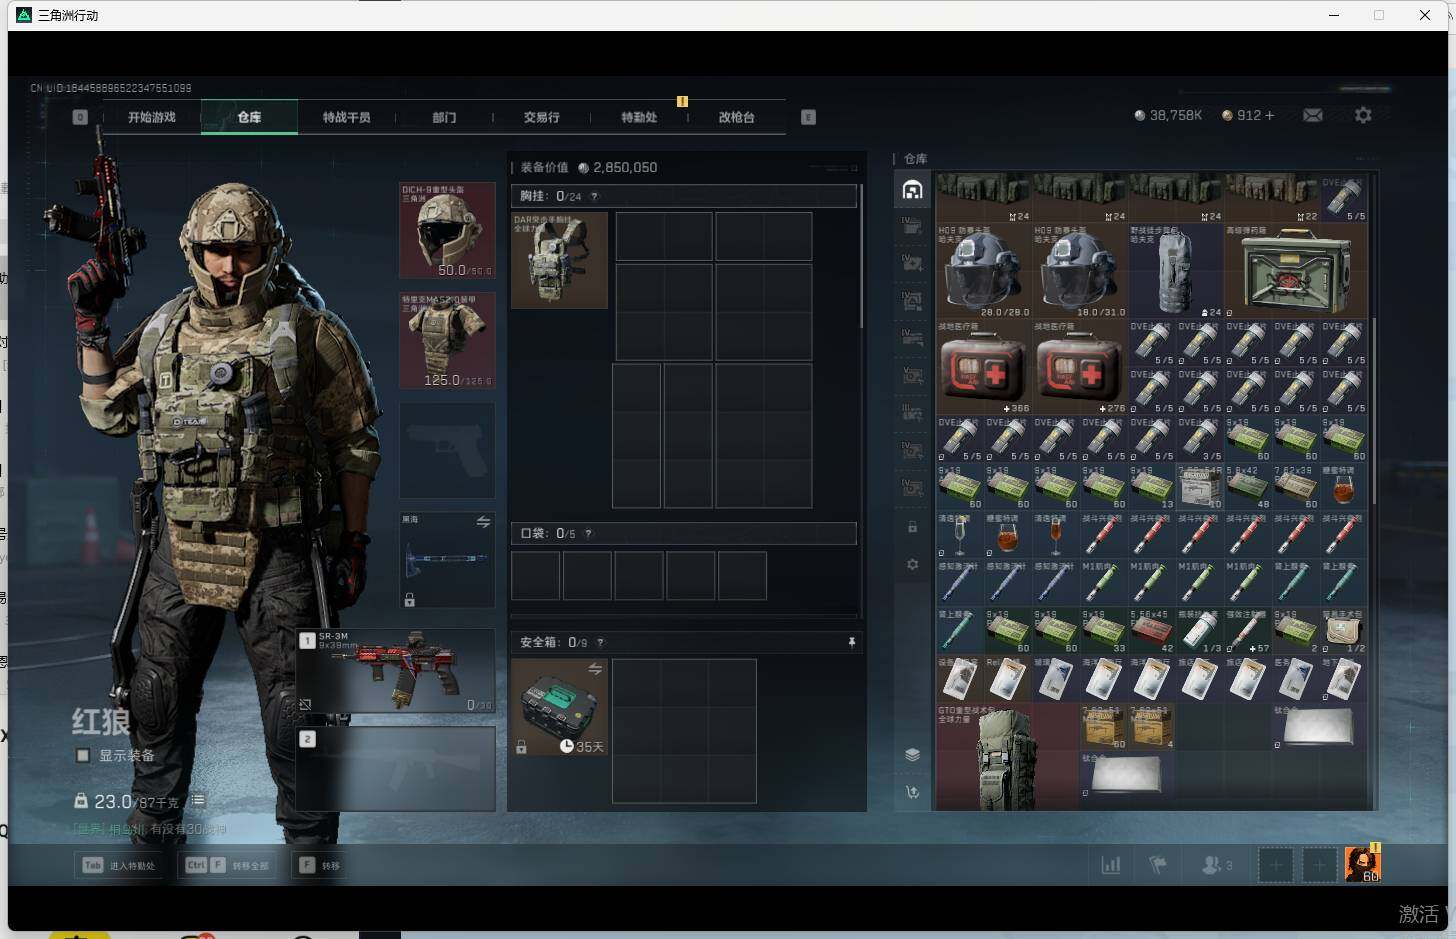Click the help icon beside the safe box label

click(601, 643)
